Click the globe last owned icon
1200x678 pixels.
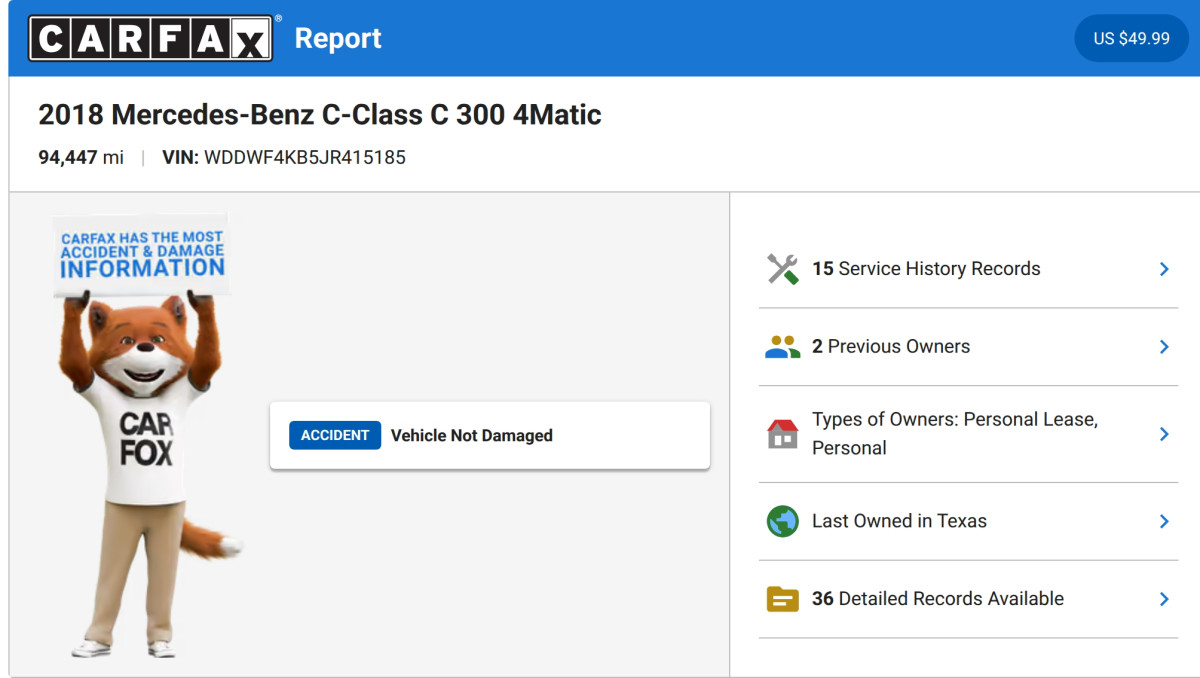[783, 521]
